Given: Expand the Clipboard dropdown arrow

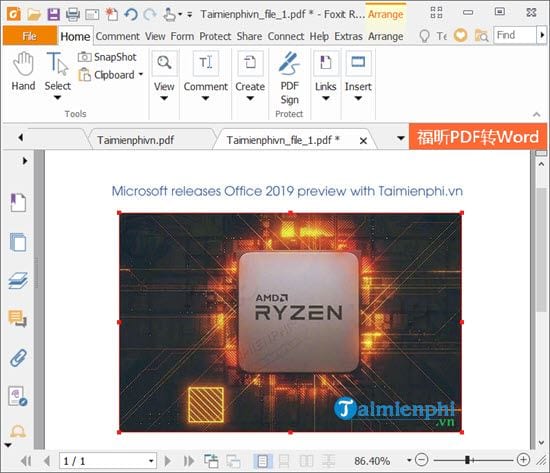Looking at the screenshot, I should (141, 74).
